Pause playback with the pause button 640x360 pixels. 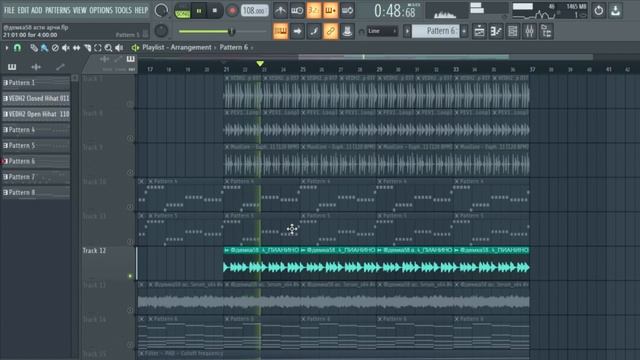(x=199, y=11)
